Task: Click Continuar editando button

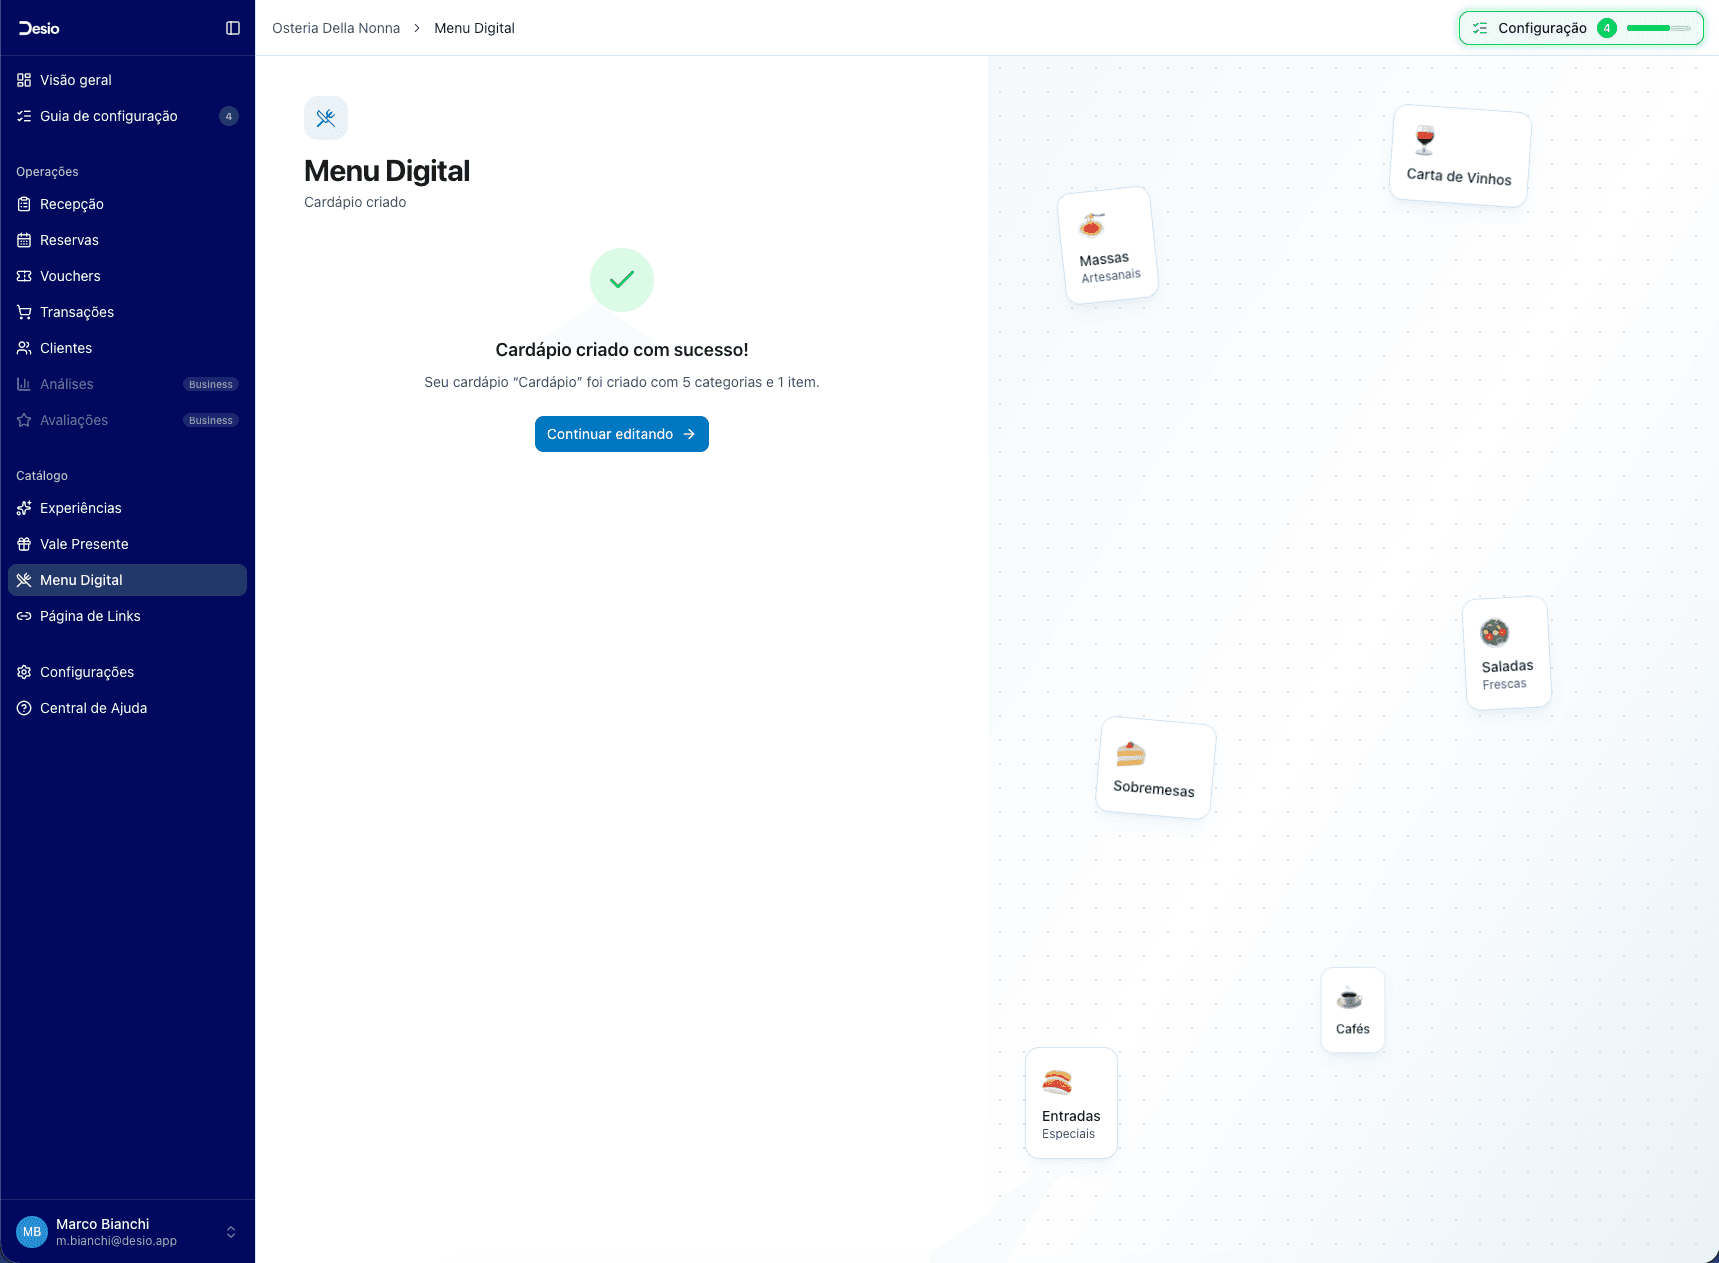Action: 621,434
